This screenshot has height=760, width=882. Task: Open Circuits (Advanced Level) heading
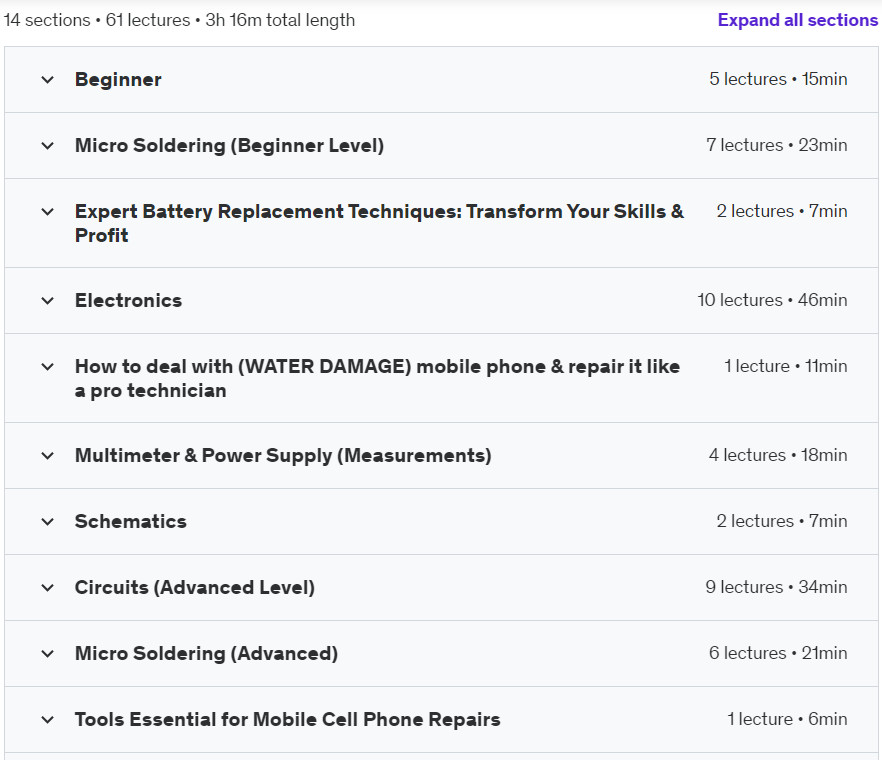point(195,587)
